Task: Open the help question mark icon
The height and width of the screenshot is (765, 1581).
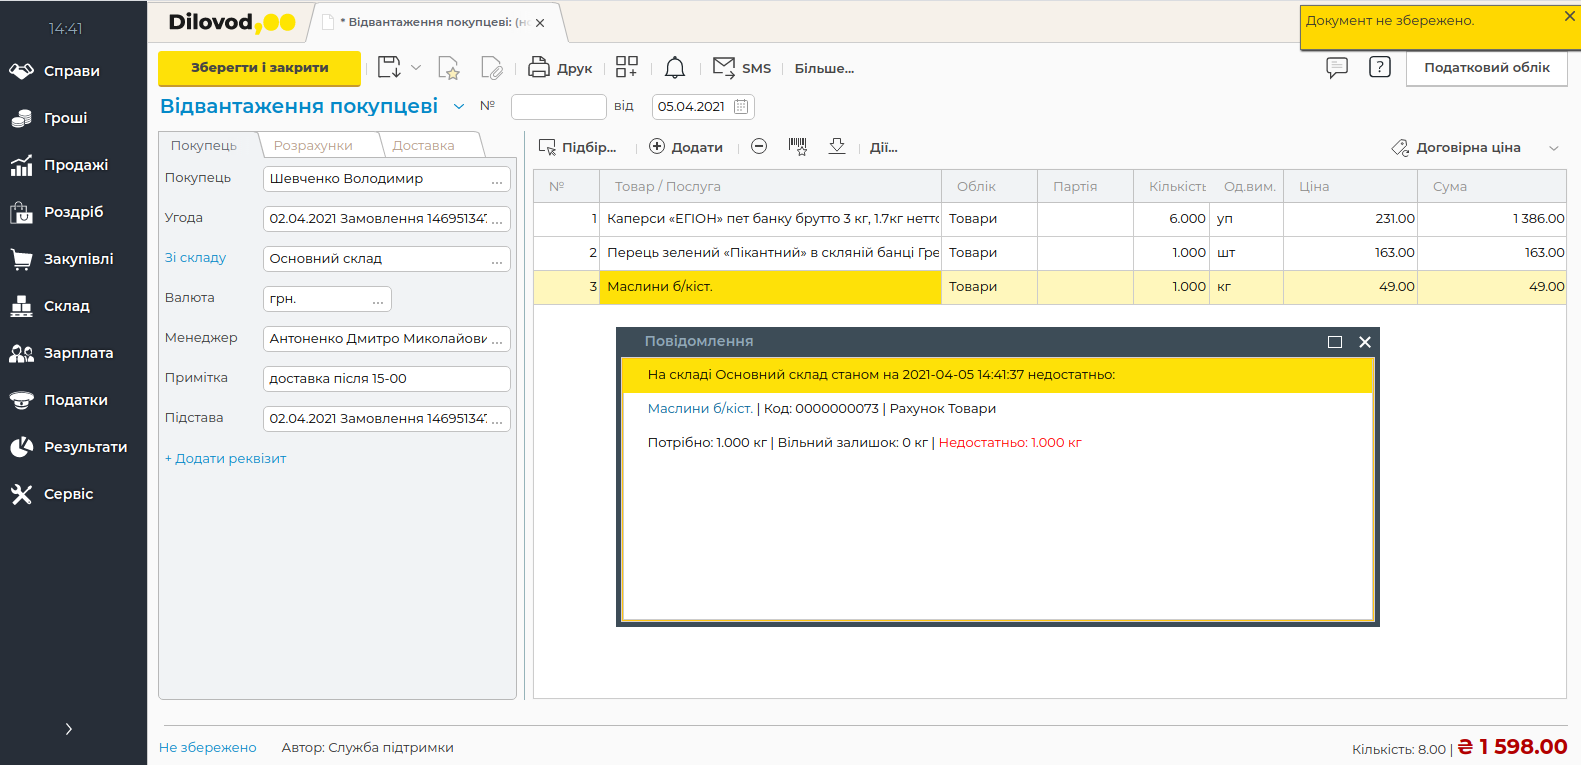Action: pyautogui.click(x=1379, y=67)
